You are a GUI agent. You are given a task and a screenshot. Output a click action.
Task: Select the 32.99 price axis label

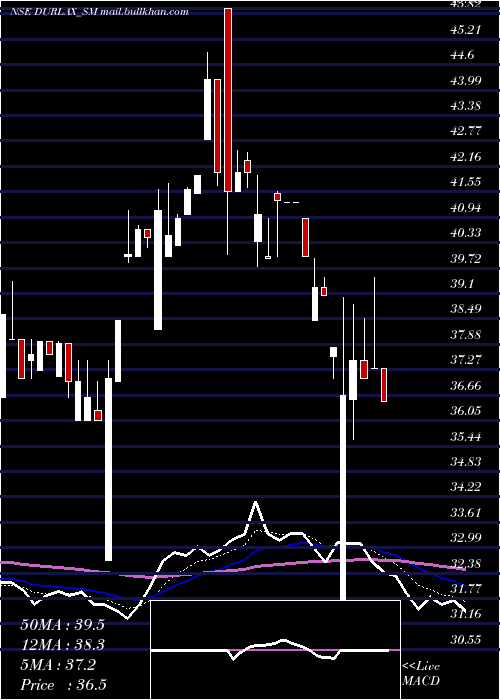pos(466,538)
